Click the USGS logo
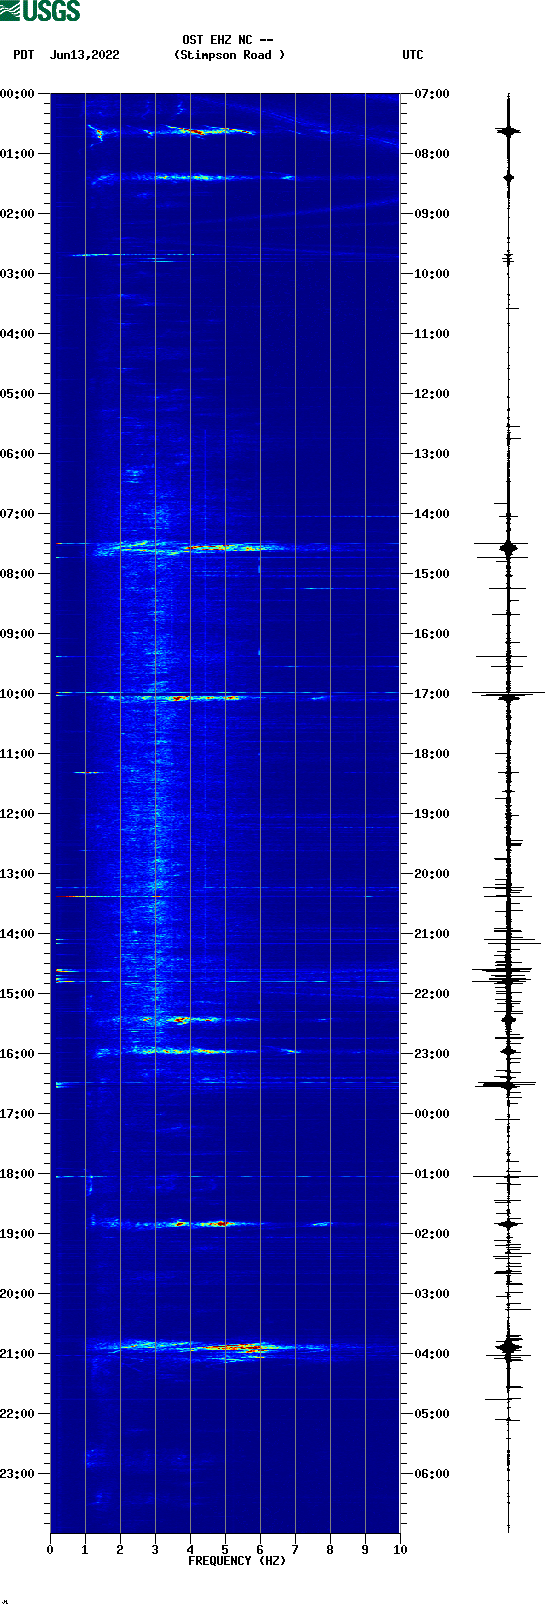Viewport: 552px width, 1613px height. pyautogui.click(x=40, y=11)
